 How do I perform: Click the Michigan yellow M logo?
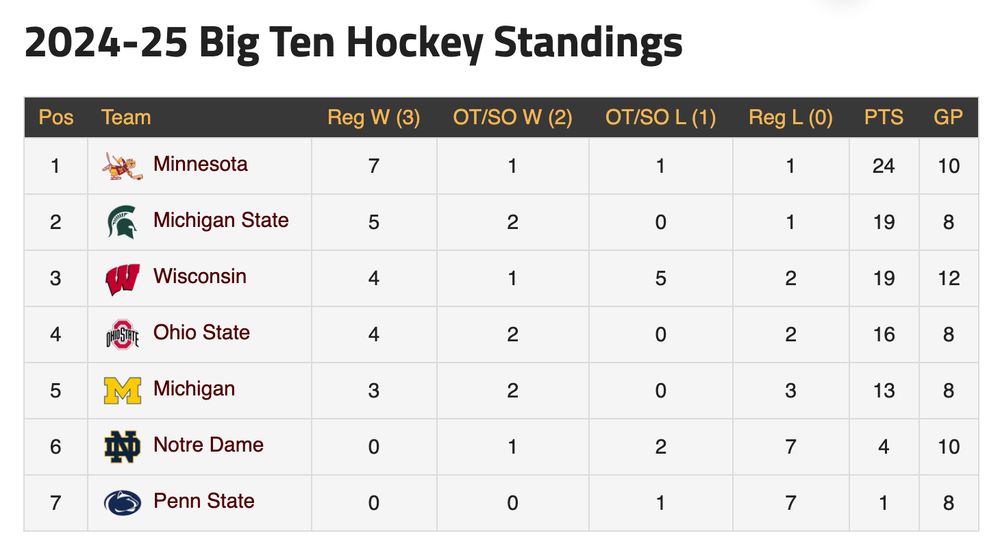coord(122,390)
